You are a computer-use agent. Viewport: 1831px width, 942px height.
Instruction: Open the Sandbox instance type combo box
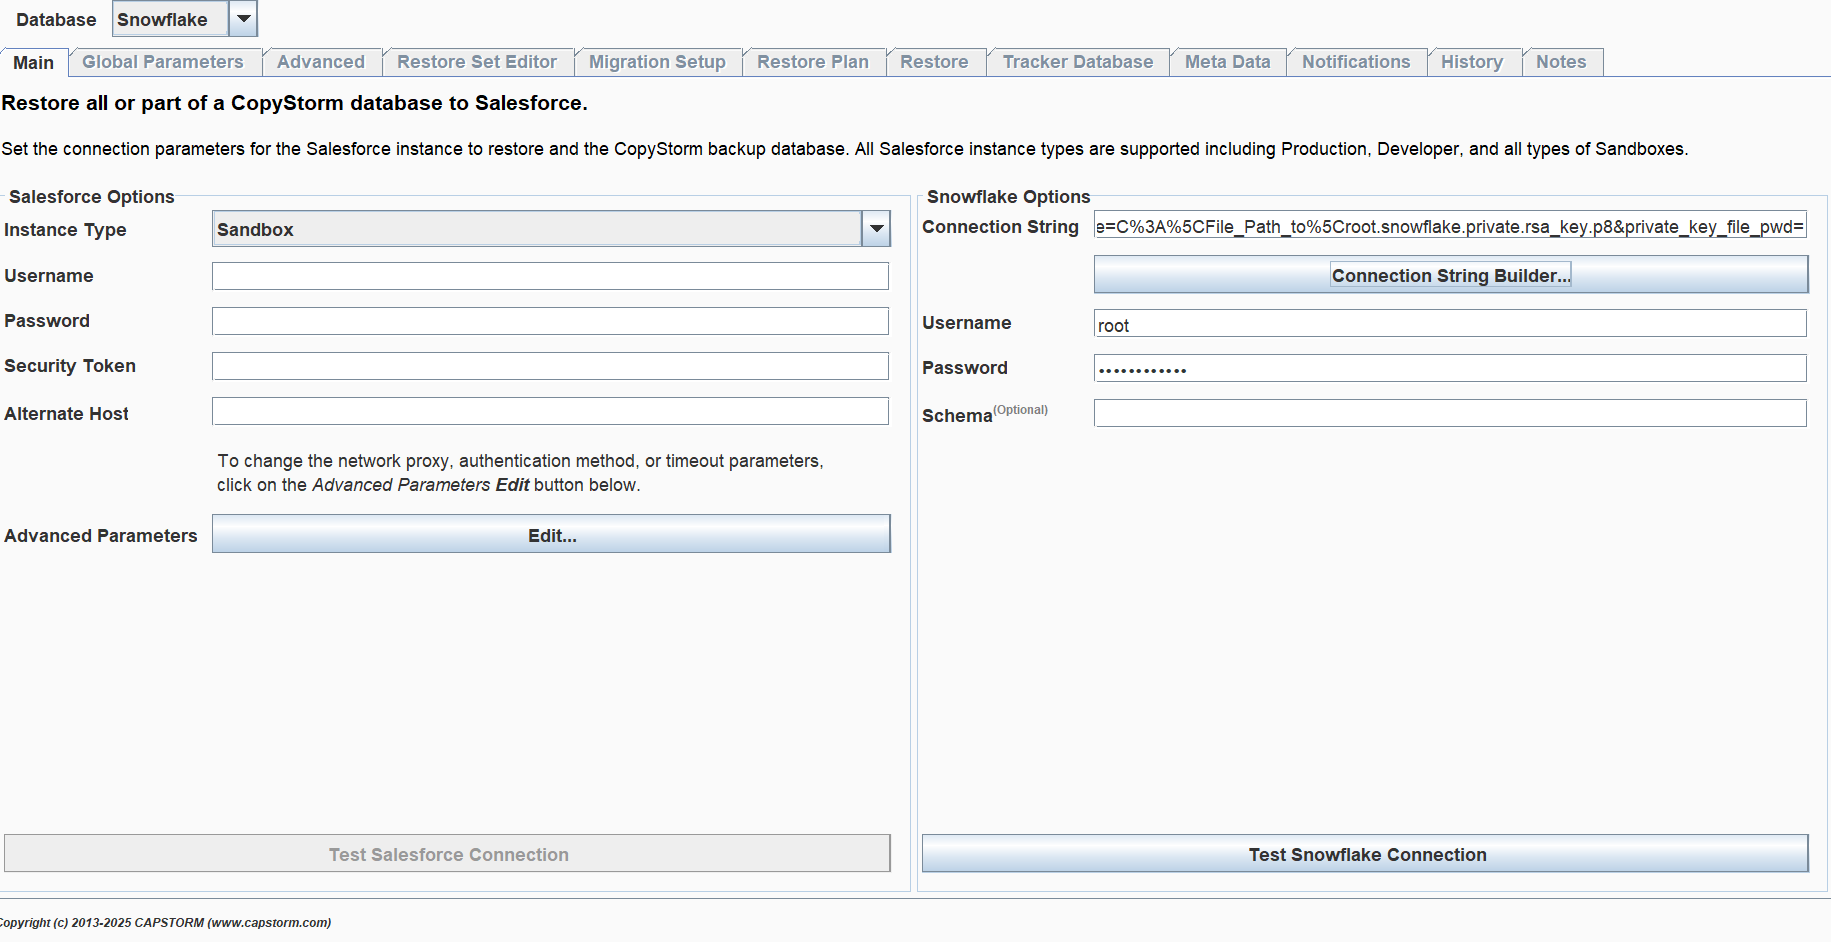click(551, 229)
